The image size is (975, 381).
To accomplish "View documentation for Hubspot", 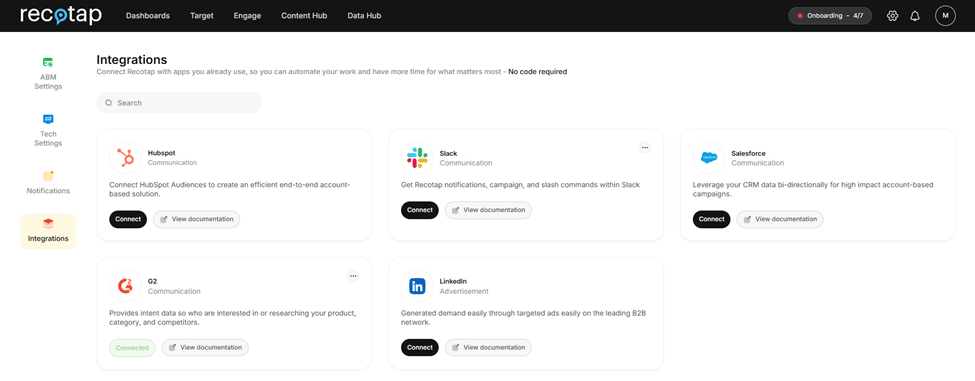I will pyautogui.click(x=196, y=219).
